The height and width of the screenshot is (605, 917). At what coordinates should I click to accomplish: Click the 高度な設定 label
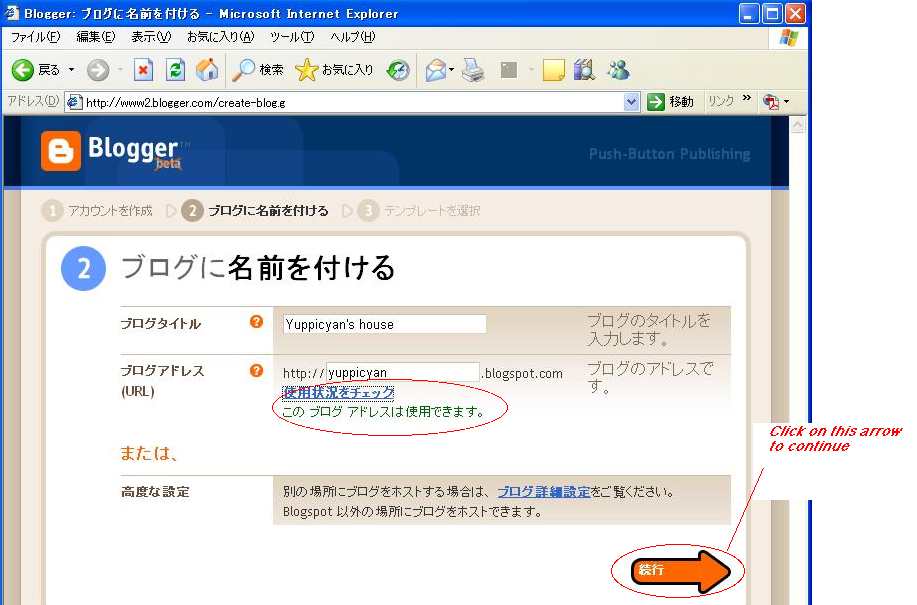[155, 492]
